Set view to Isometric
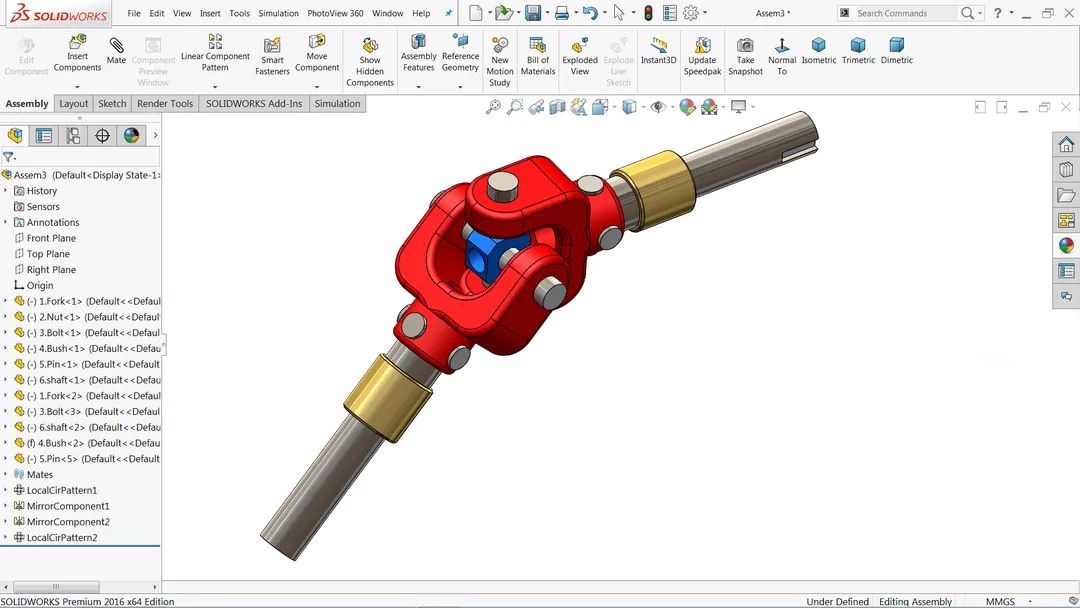This screenshot has height=608, width=1080. pos(819,50)
